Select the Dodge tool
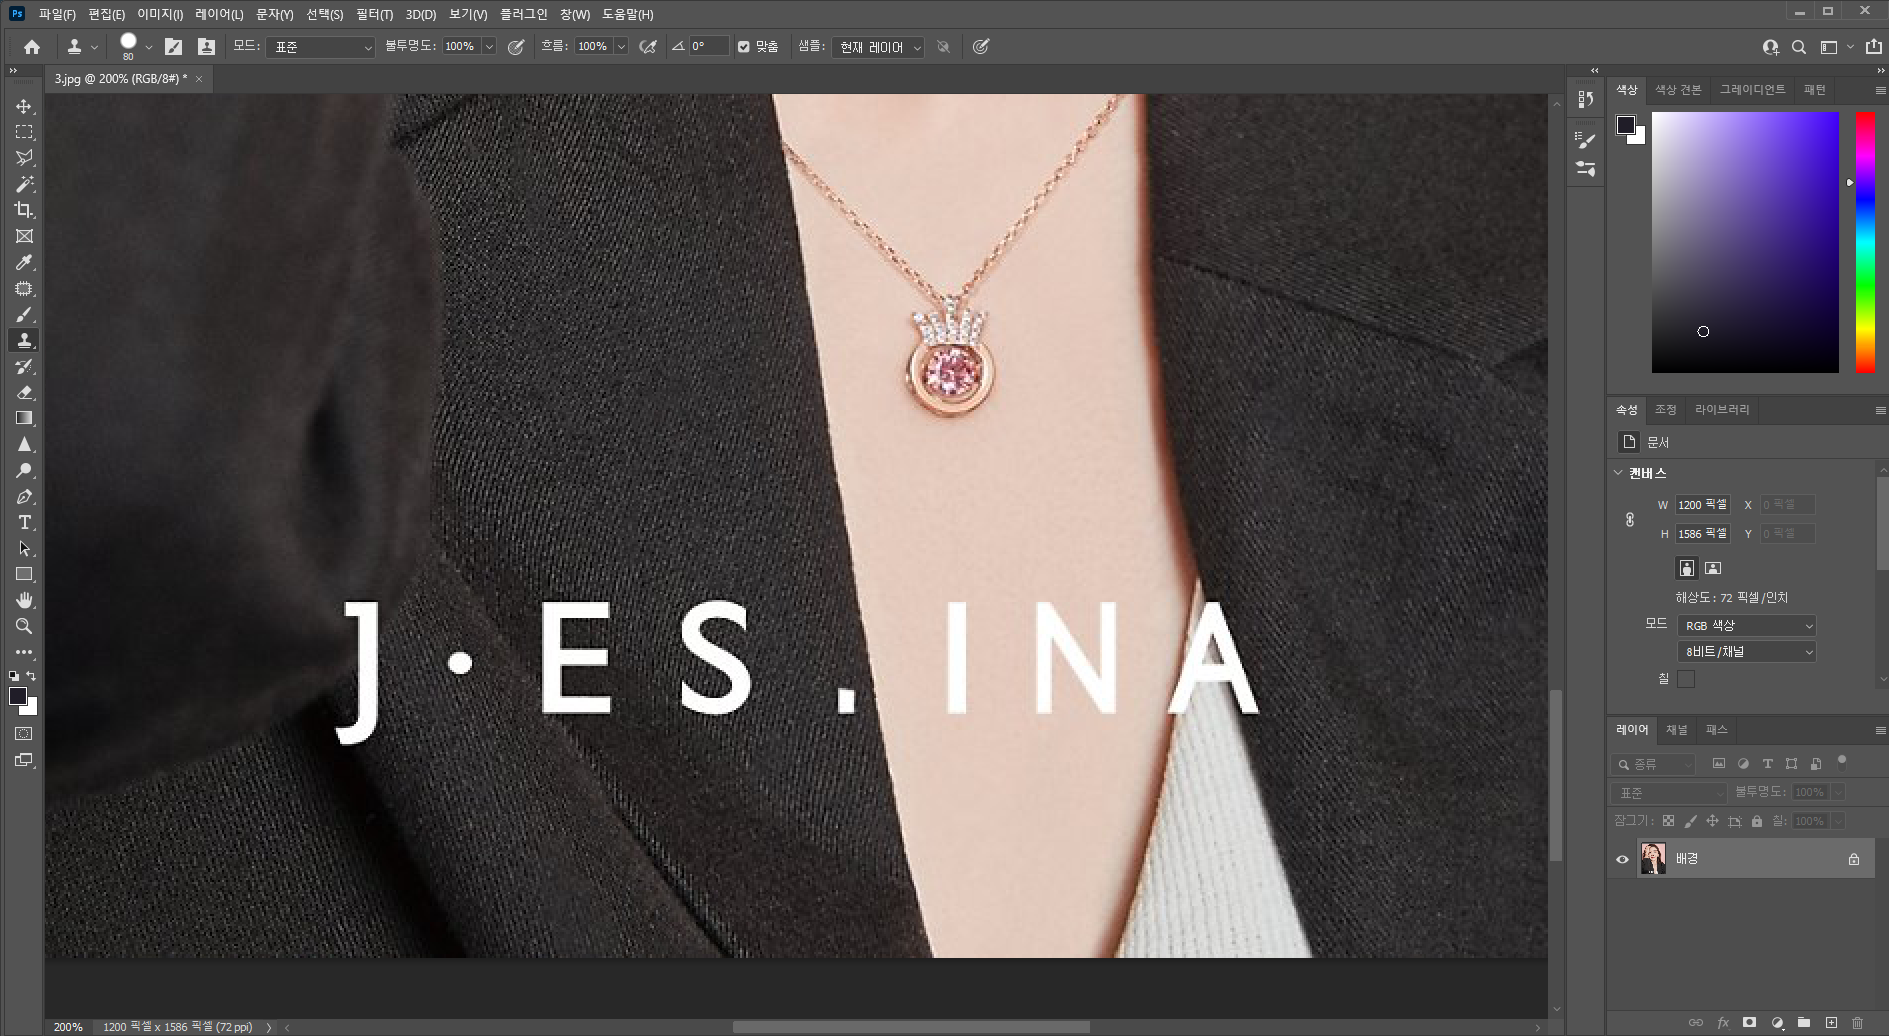The width and height of the screenshot is (1889, 1036). click(24, 470)
